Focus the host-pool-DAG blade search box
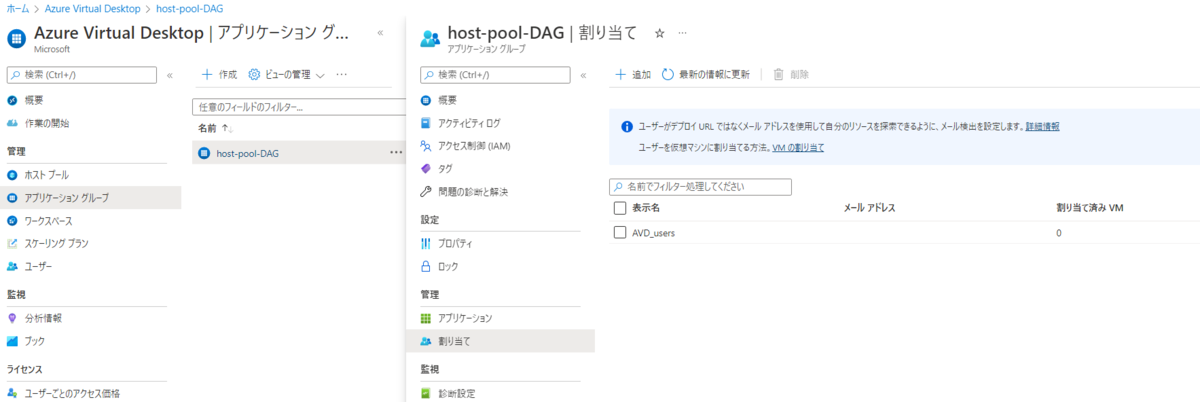This screenshot has width=1200, height=402. [496, 75]
